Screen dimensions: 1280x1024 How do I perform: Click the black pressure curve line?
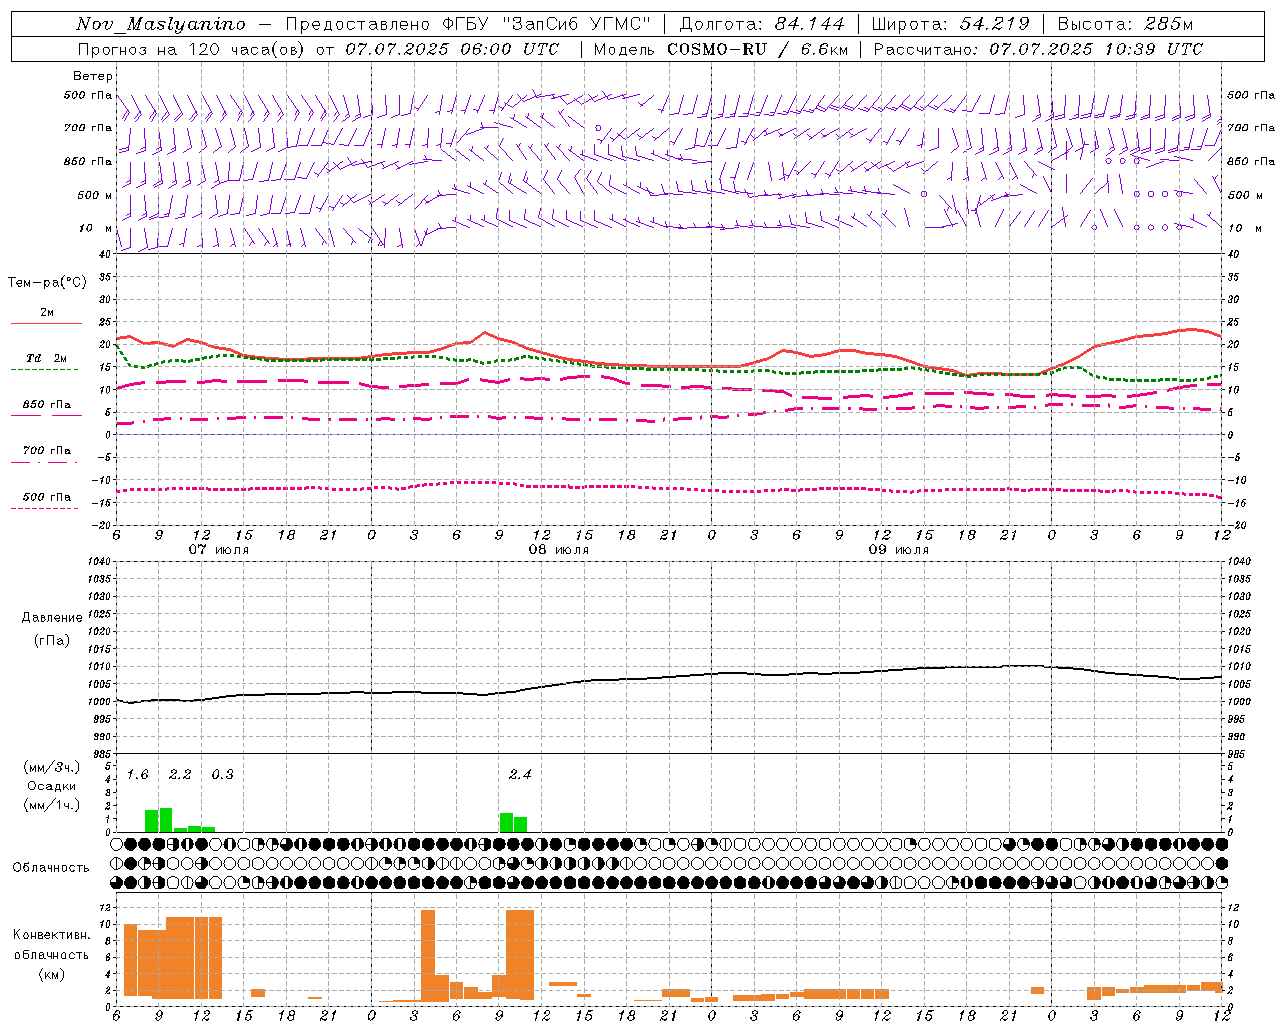[x=668, y=679]
